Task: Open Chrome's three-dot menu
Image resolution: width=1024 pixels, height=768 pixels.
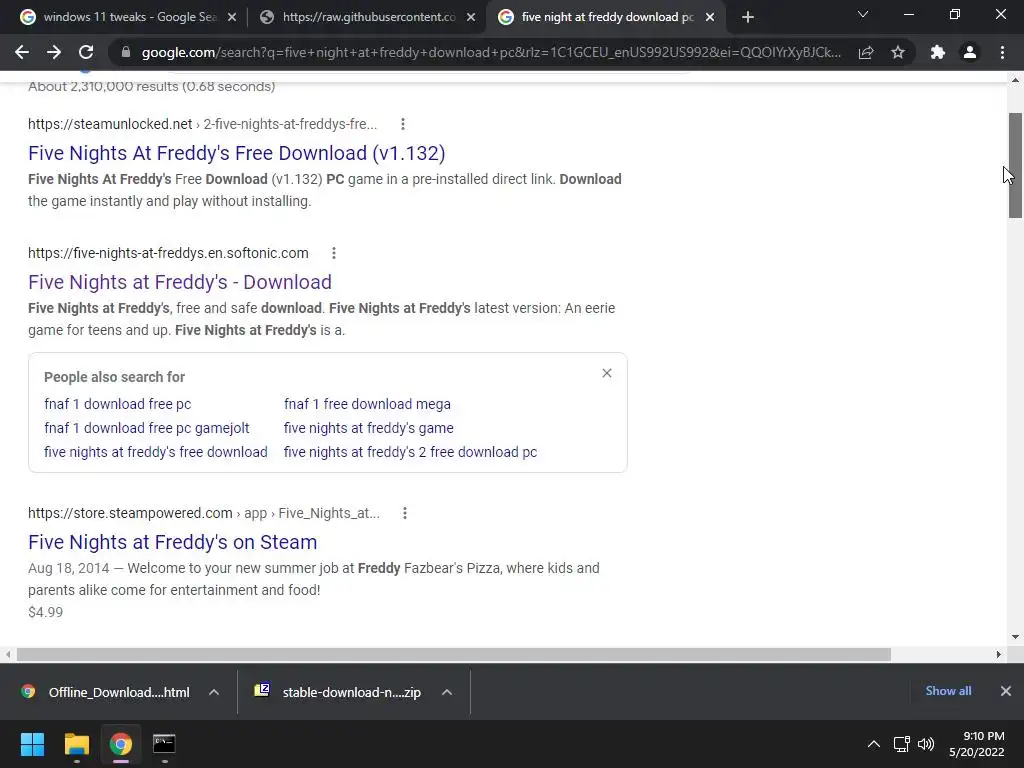Action: [1002, 52]
